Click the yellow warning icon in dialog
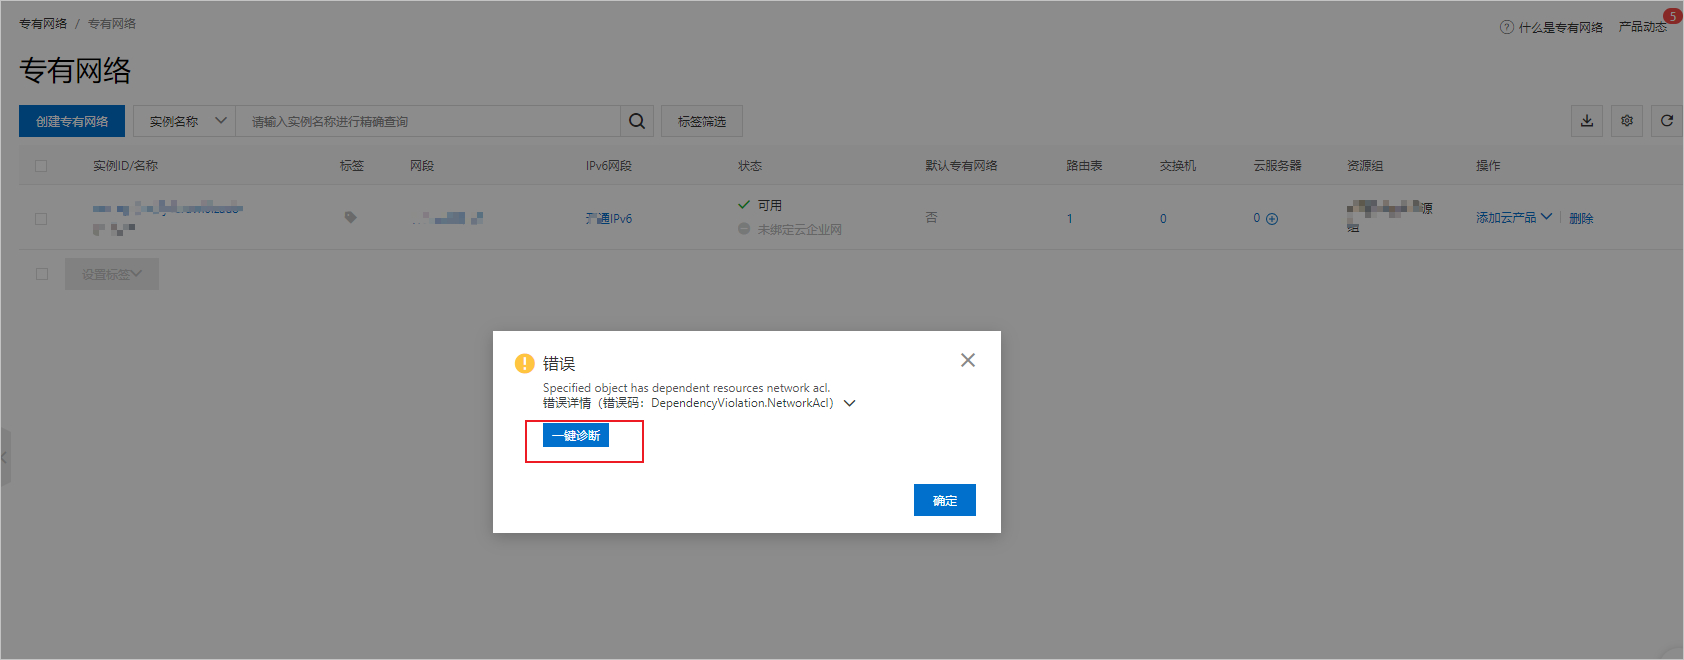Screen dimensions: 1684x660 pos(525,363)
